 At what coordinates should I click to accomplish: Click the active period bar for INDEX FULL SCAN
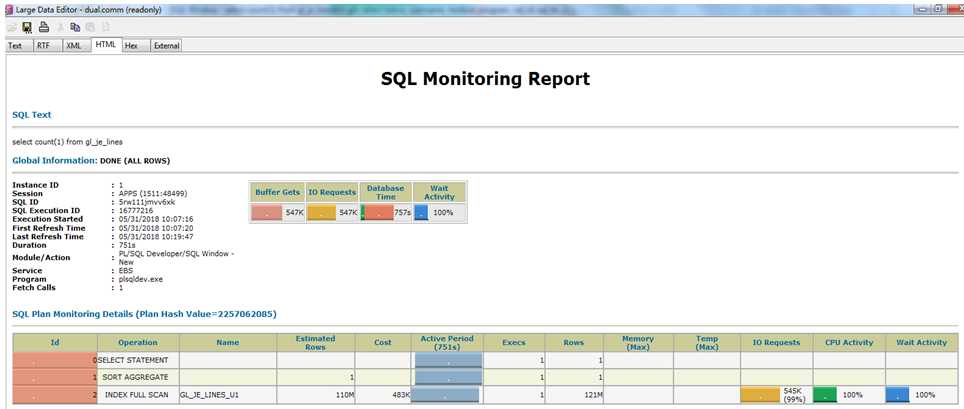(x=444, y=395)
